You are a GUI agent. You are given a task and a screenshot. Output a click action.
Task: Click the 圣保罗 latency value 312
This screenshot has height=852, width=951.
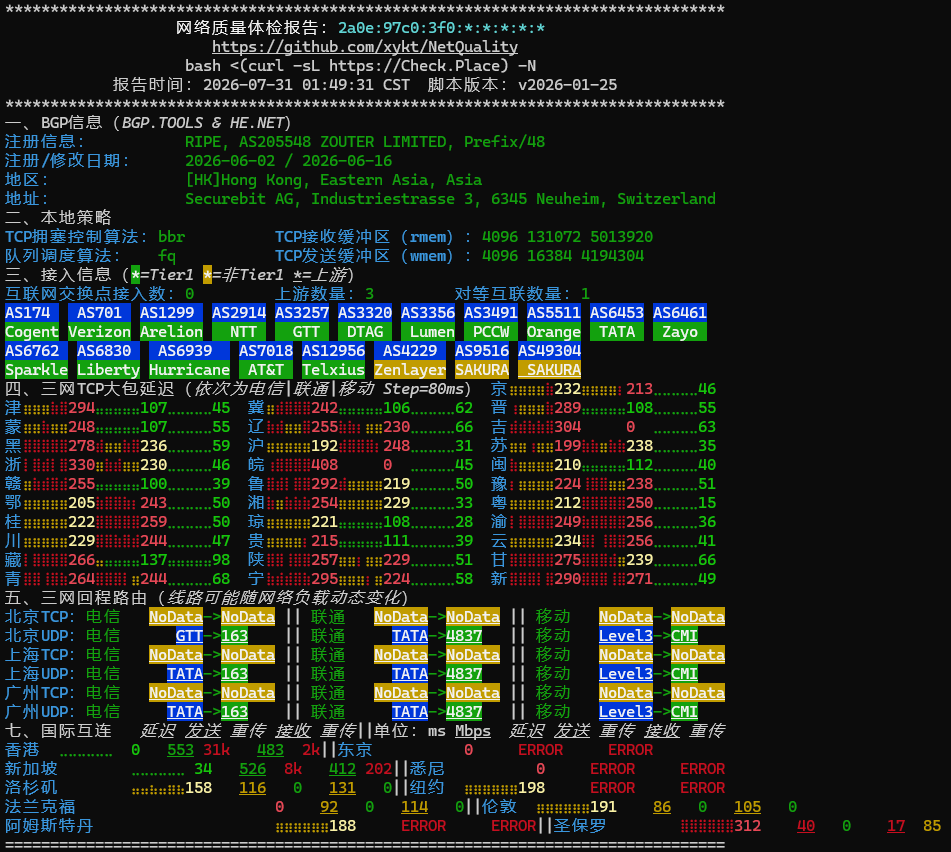pos(747,826)
